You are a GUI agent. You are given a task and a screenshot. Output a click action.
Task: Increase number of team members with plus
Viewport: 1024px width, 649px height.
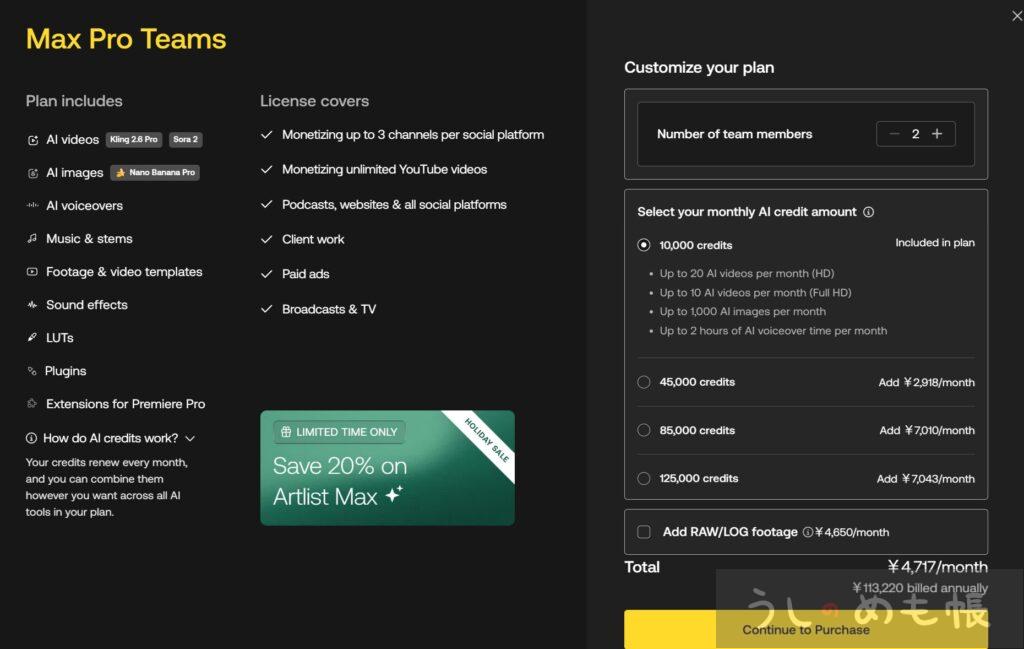coord(937,134)
